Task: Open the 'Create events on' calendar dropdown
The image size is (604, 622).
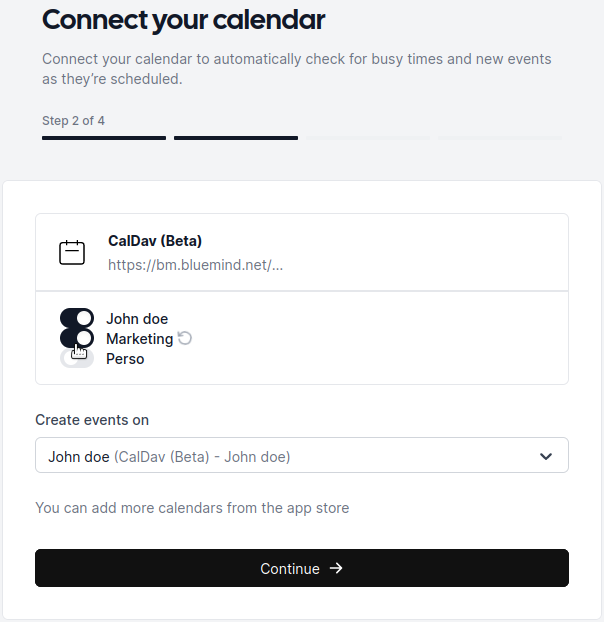Action: pyautogui.click(x=301, y=456)
